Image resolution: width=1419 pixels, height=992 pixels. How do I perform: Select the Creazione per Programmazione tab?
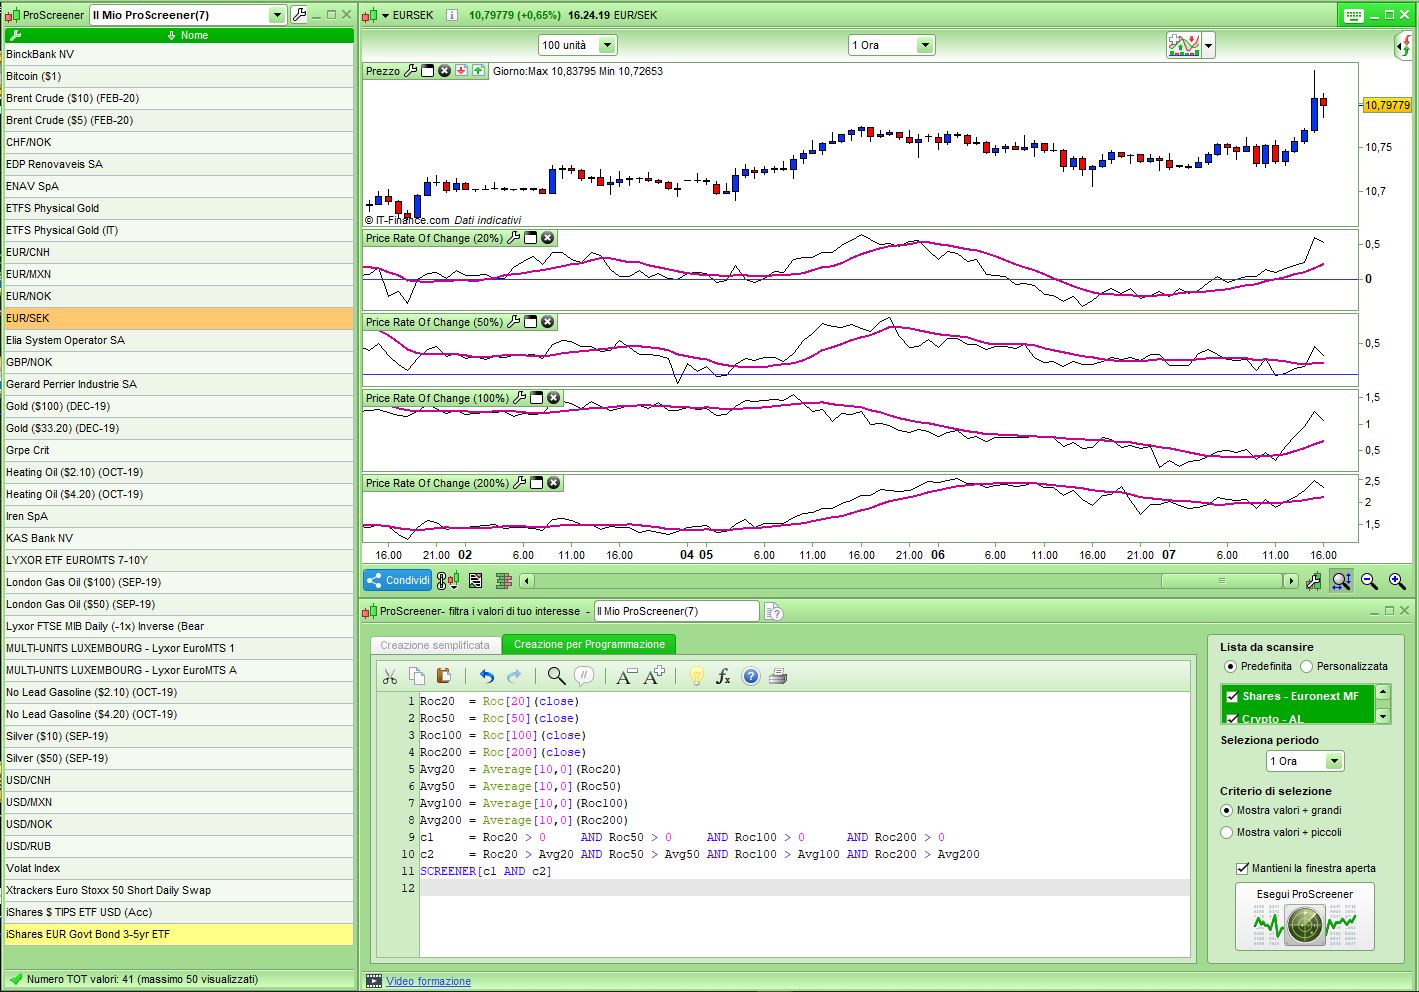(589, 645)
